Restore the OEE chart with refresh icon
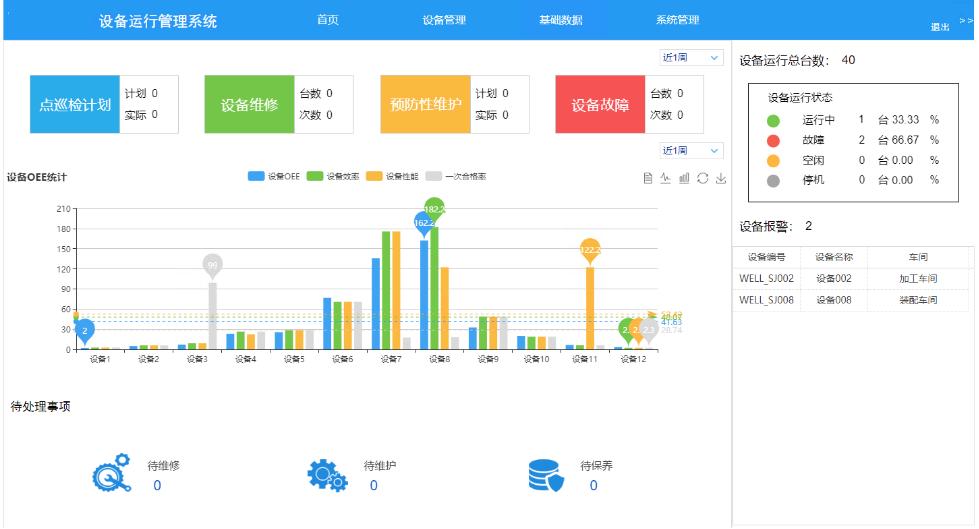 (703, 178)
